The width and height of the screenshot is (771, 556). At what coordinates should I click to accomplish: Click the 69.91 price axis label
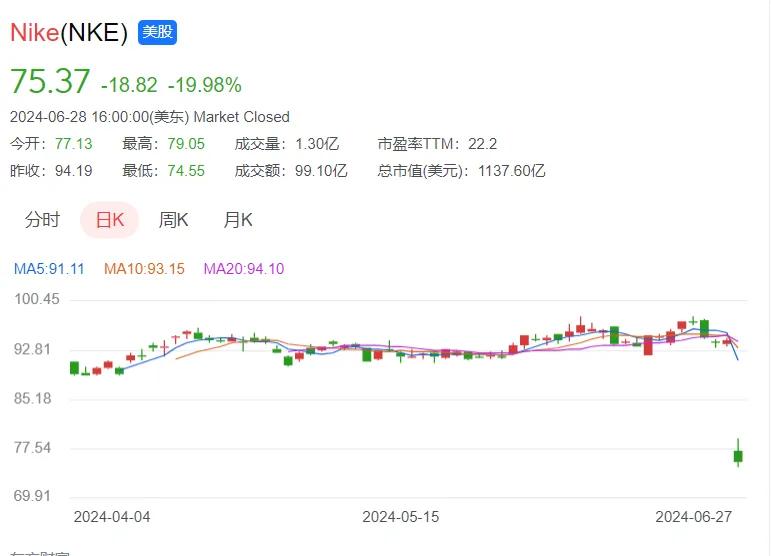click(32, 496)
